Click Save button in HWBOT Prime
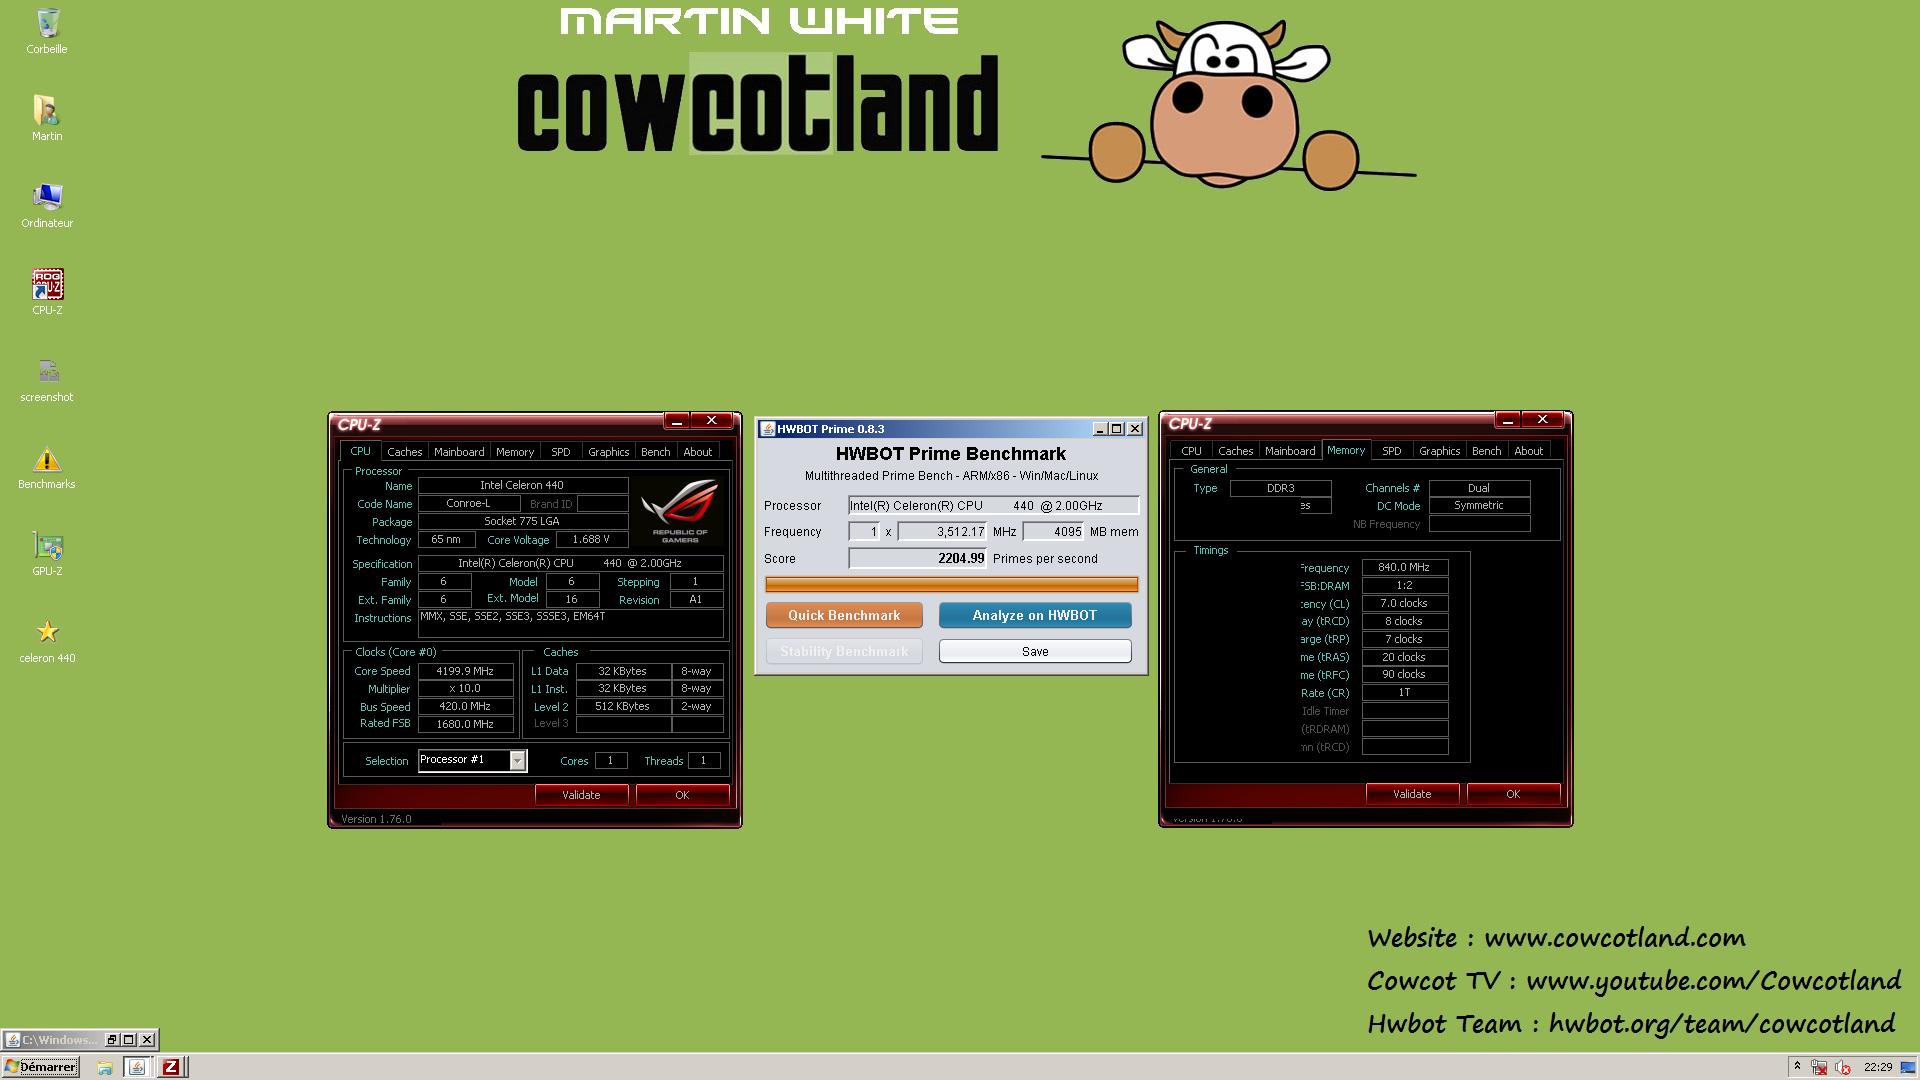This screenshot has height=1080, width=1920. pos(1035,651)
